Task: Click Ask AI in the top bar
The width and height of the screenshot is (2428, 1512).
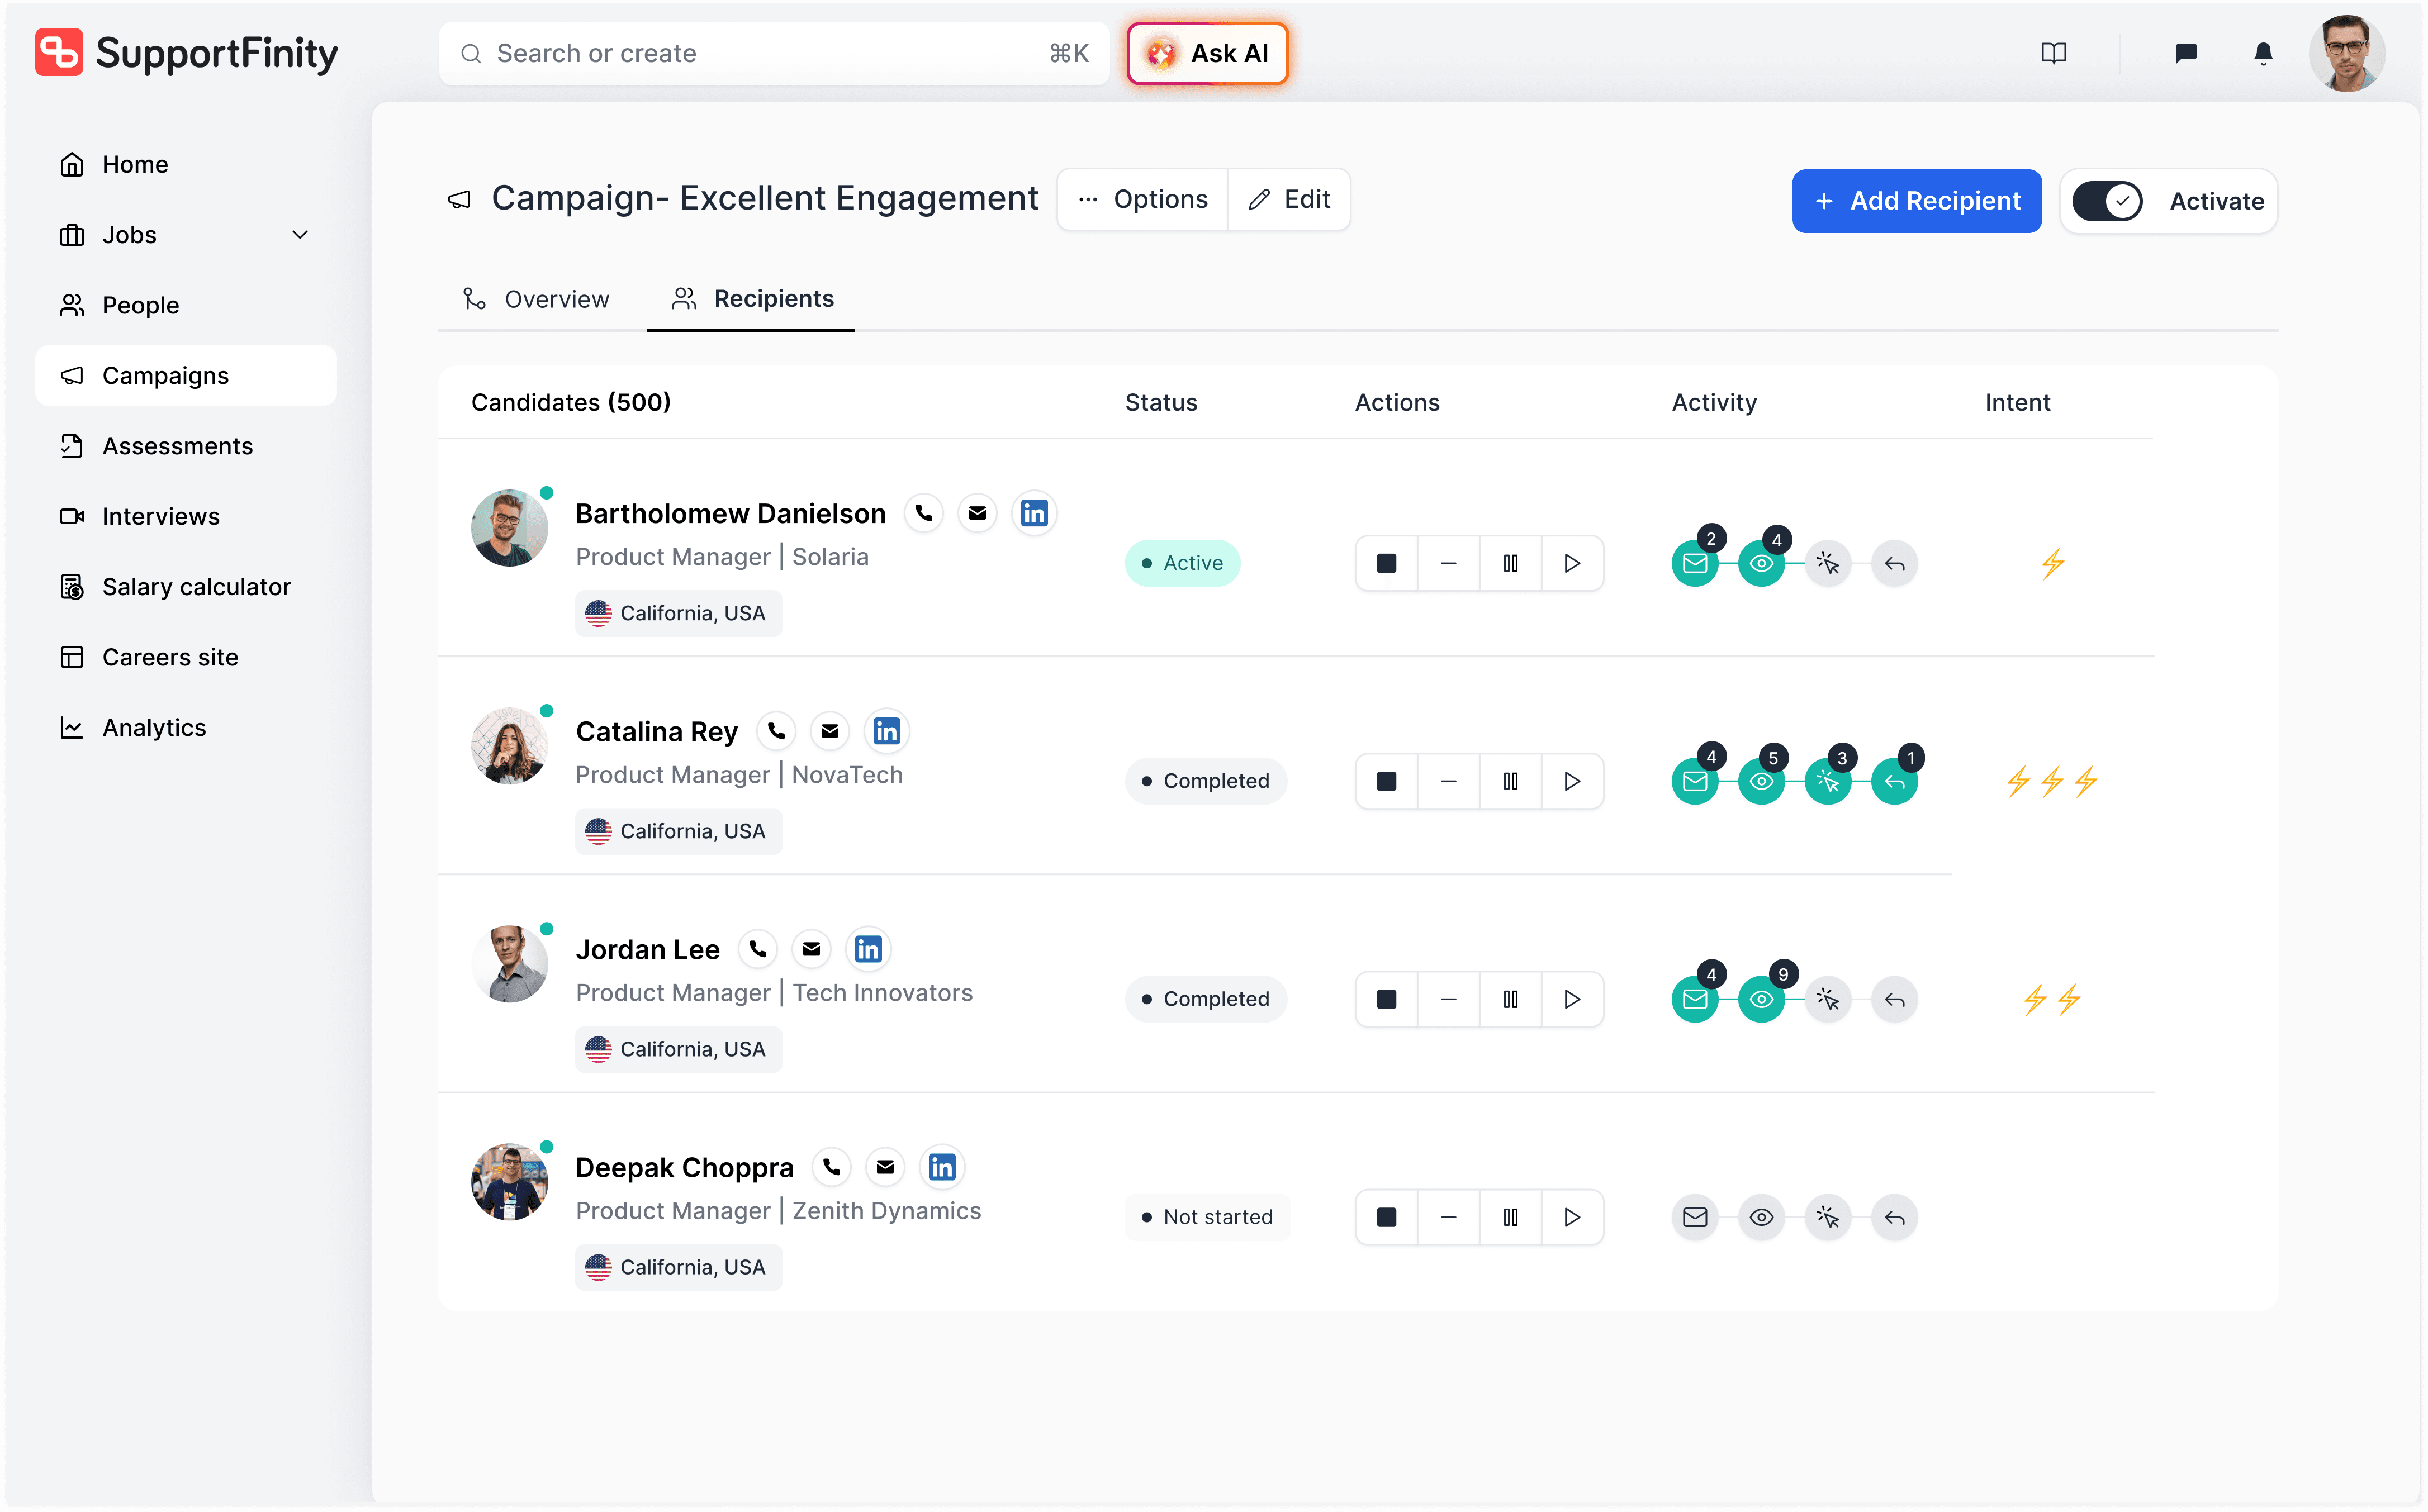Action: pos(1207,53)
